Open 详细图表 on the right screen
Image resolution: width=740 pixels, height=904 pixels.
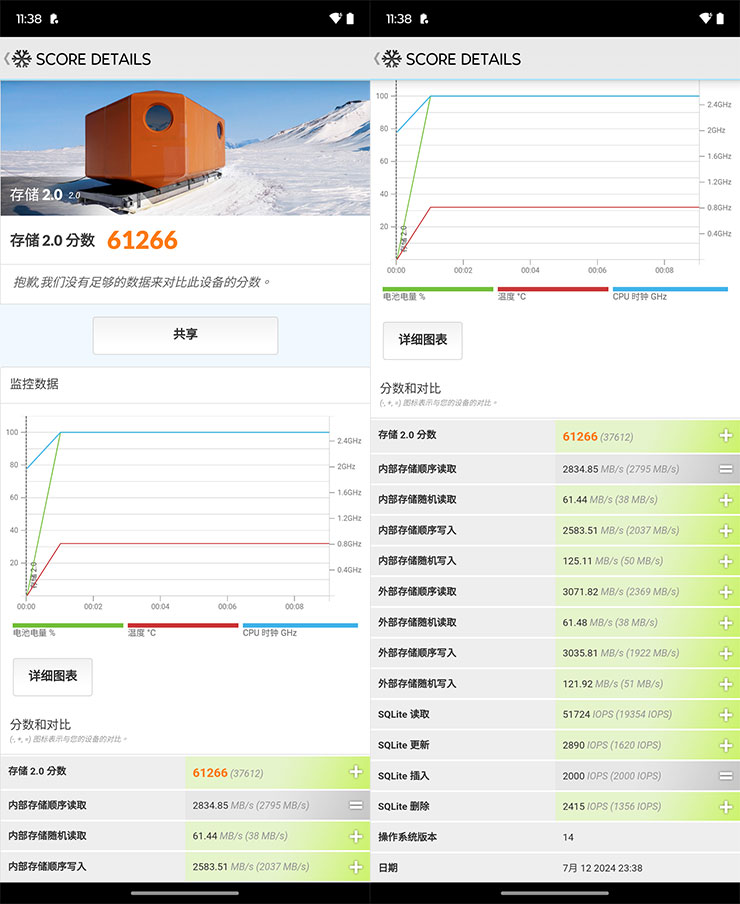pyautogui.click(x=422, y=340)
